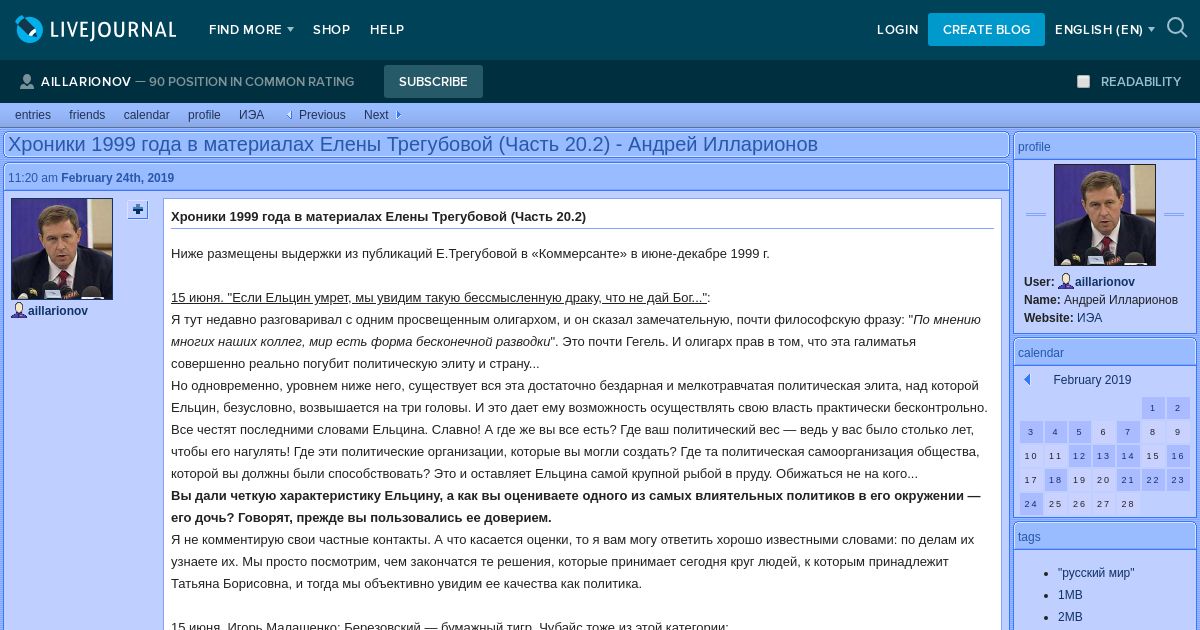Click the plus expand icon beside post
Screen dimensions: 1200x630
click(x=138, y=210)
